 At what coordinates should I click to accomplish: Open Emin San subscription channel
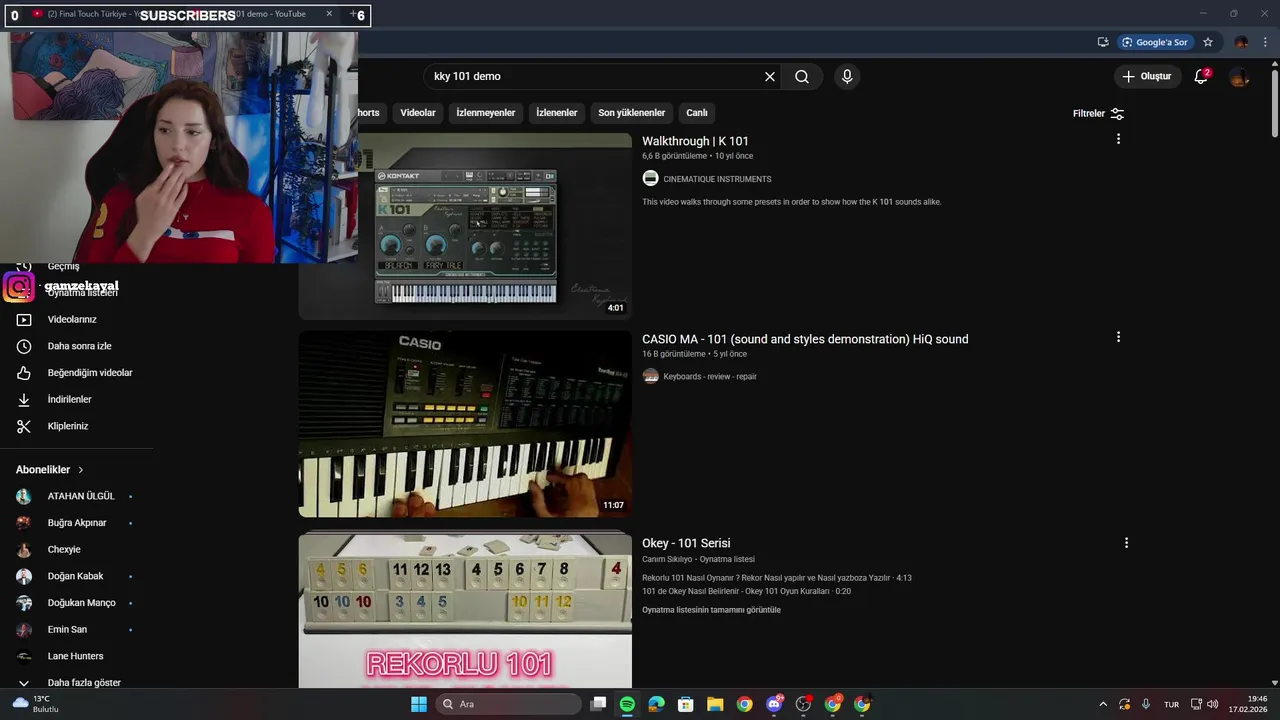tap(67, 630)
